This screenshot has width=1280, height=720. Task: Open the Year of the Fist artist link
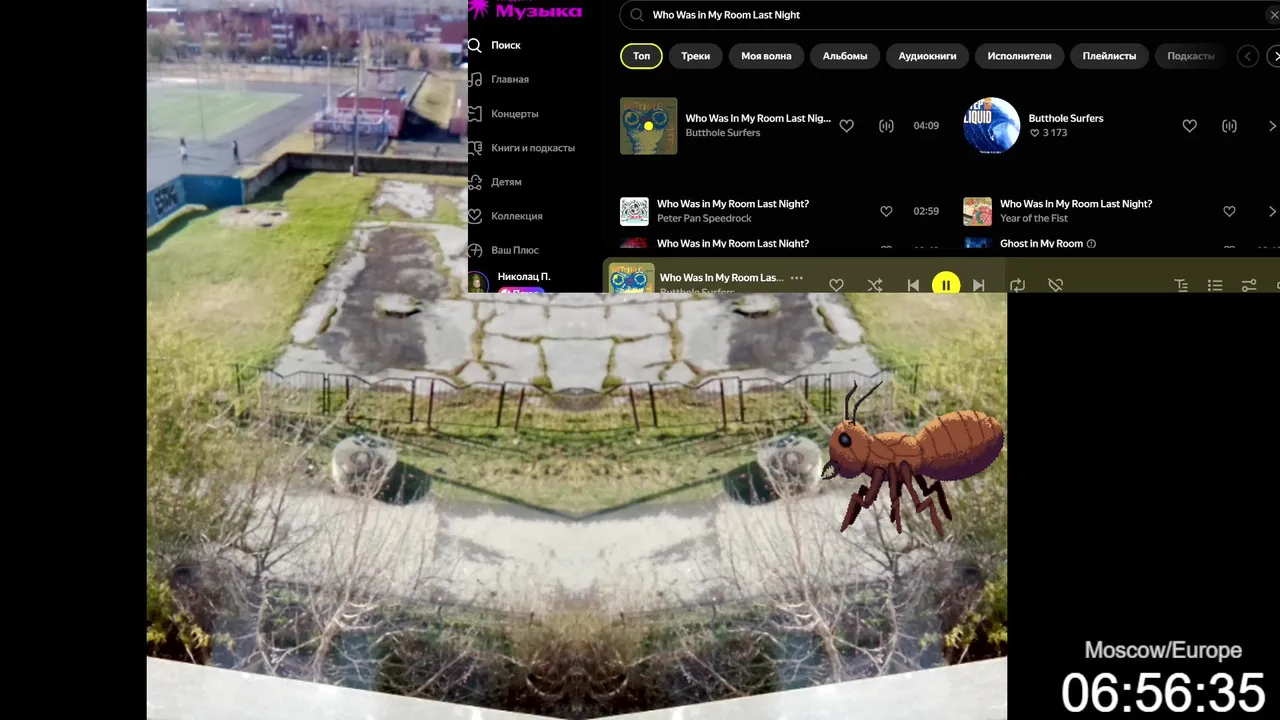click(x=1034, y=218)
